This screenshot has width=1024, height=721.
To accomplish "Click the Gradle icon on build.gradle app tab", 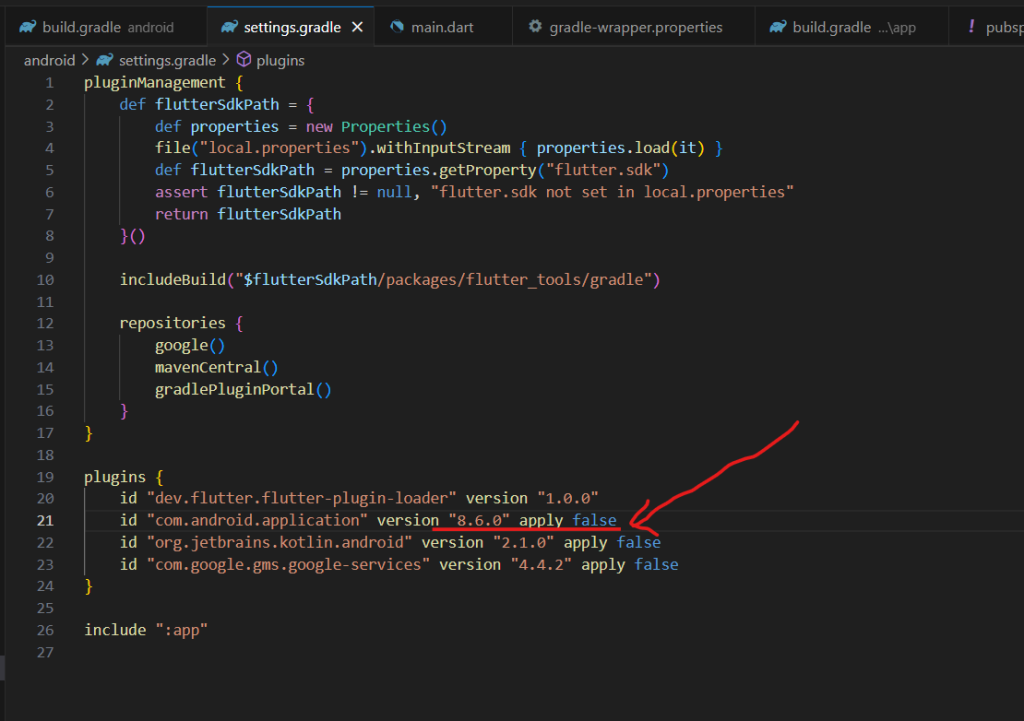I will (778, 27).
